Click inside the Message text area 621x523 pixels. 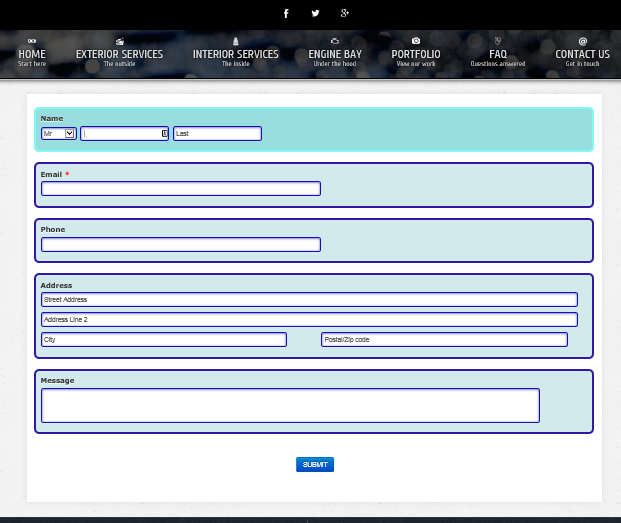coord(290,405)
